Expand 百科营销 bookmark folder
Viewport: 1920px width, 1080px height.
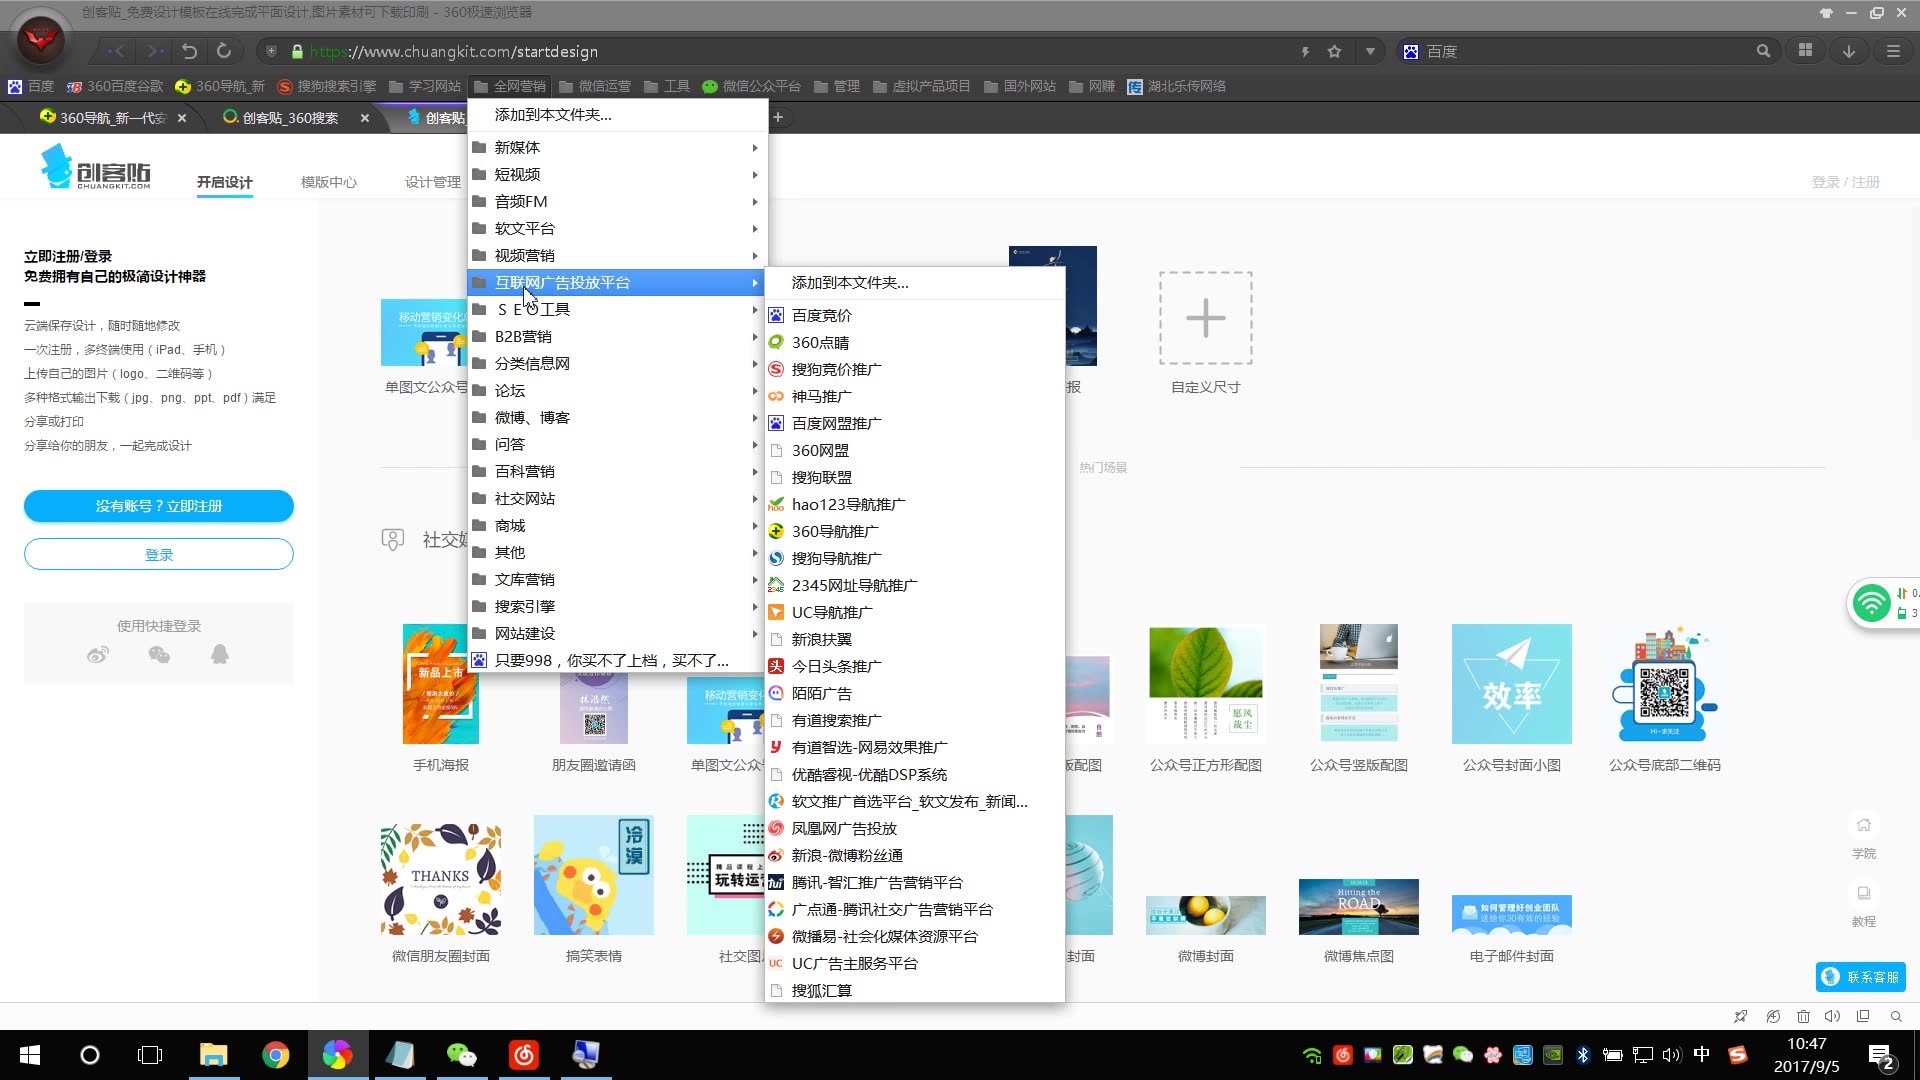point(616,471)
